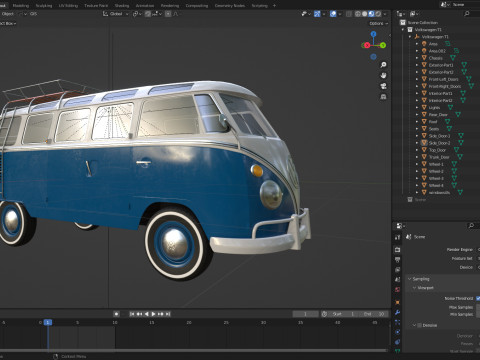Viewport: 480px width, 360px height.
Task: Open the Global transform orientation dropdown
Action: (x=116, y=14)
